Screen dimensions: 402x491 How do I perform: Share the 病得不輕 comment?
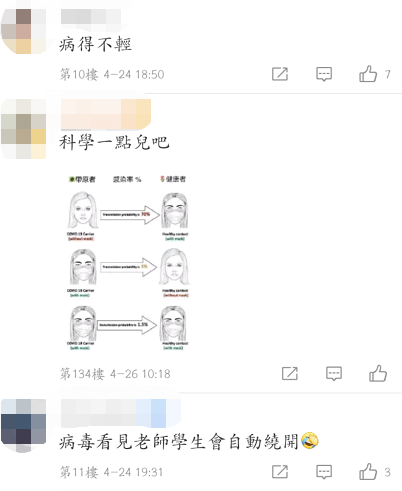coord(280,74)
